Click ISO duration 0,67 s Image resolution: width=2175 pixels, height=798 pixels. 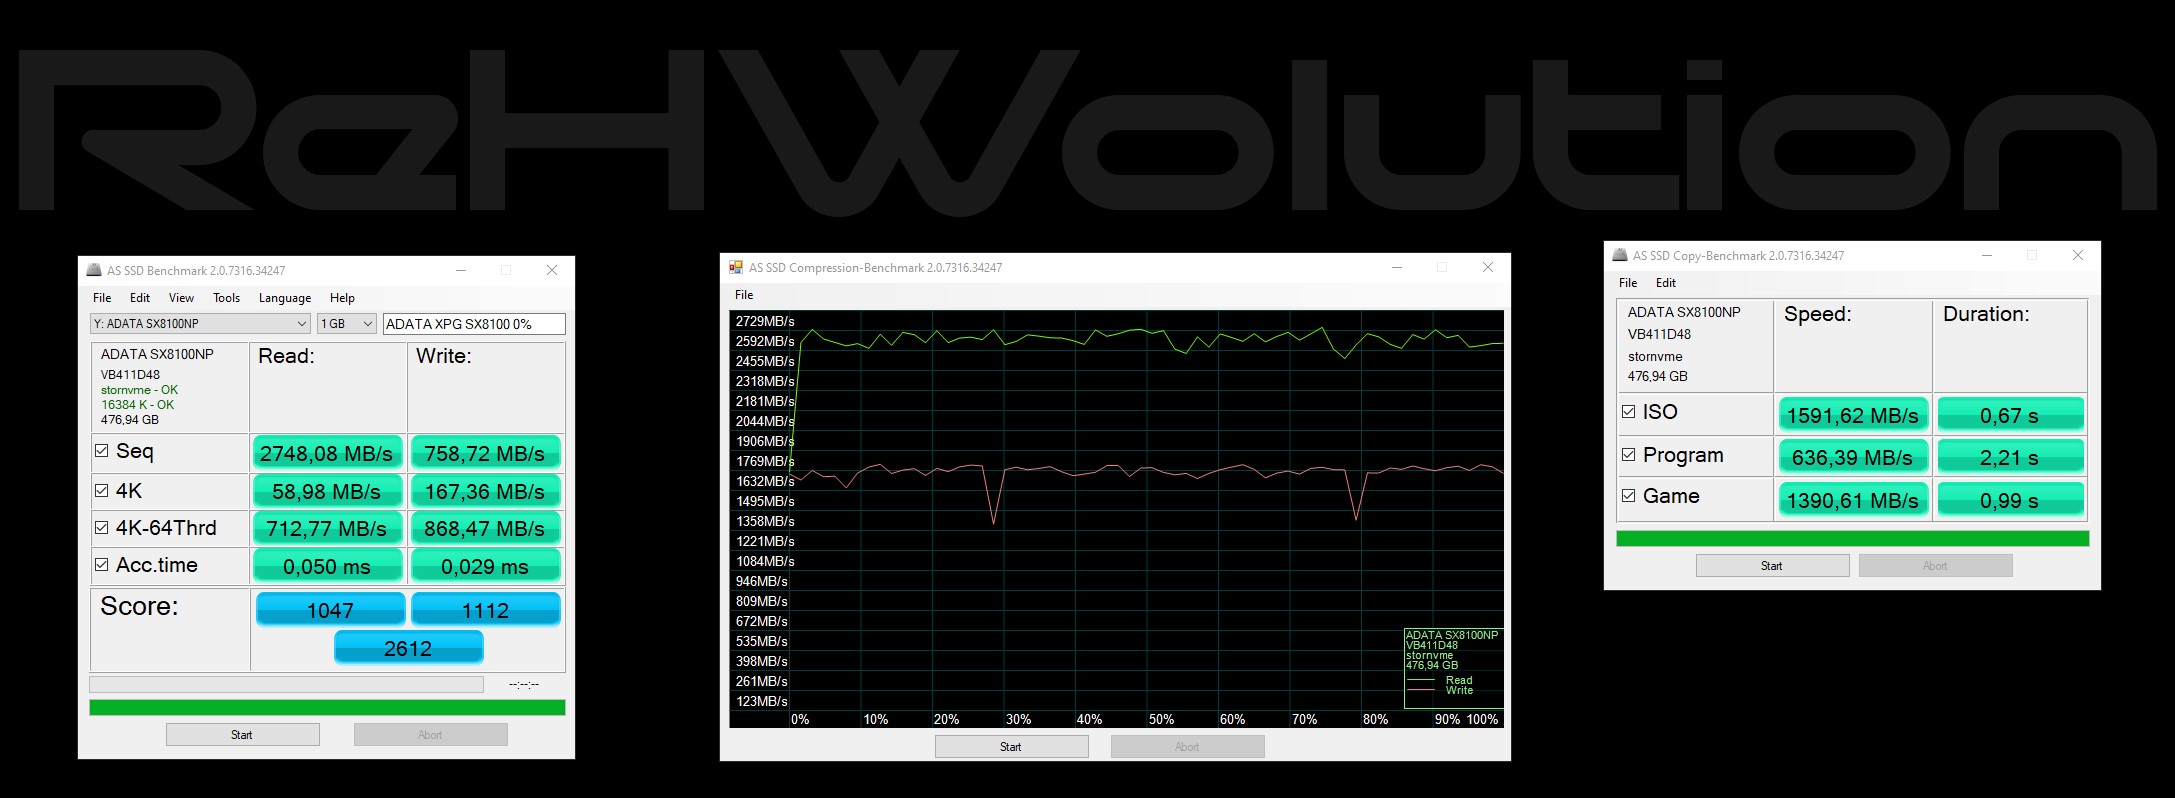(x=2010, y=415)
